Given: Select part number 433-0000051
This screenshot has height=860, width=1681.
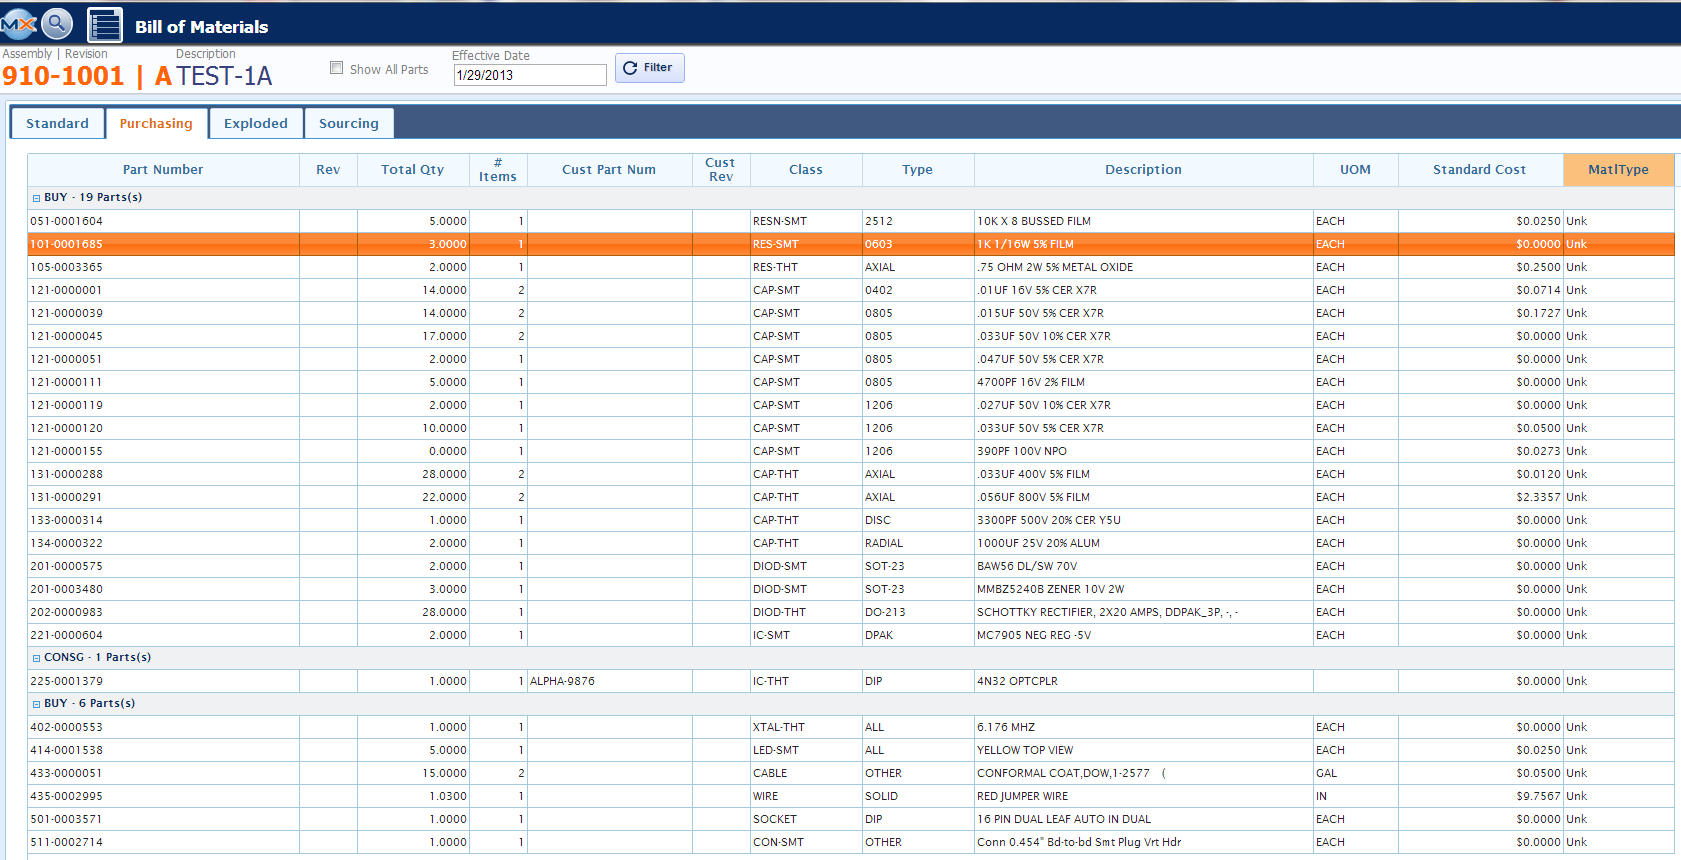Looking at the screenshot, I should pyautogui.click(x=67, y=773).
